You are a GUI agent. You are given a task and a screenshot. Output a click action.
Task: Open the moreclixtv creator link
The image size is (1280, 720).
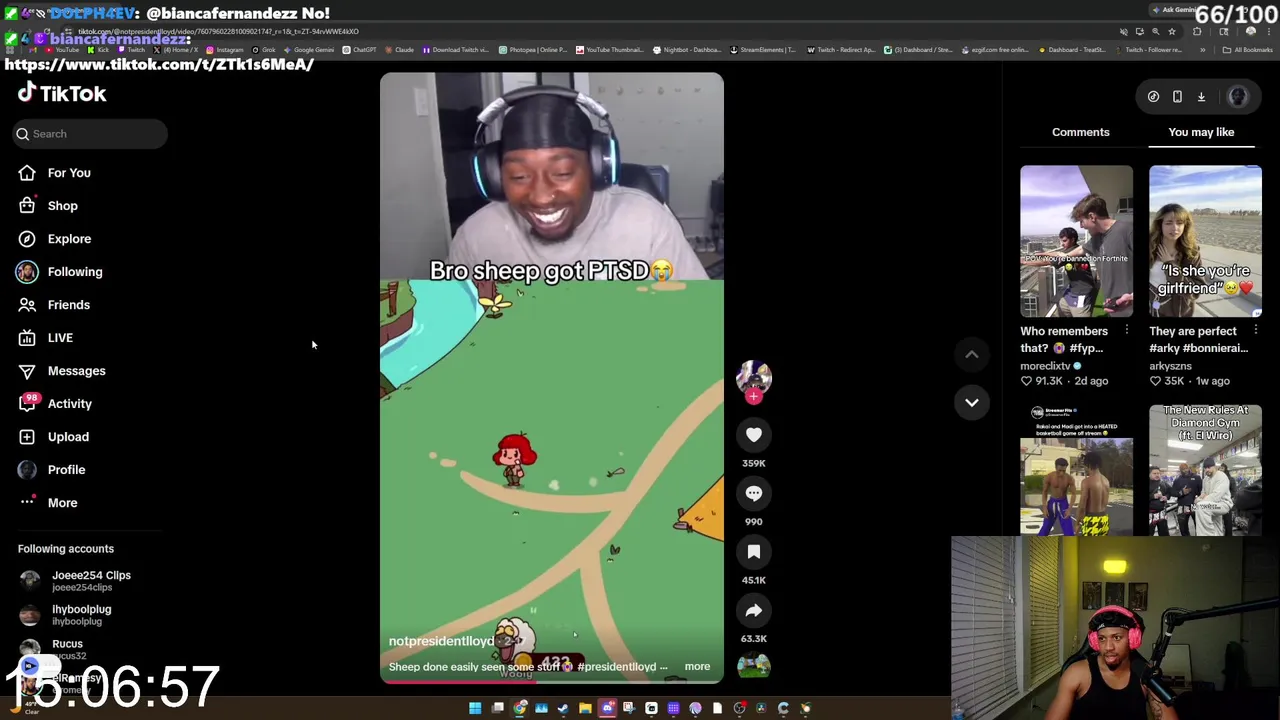click(1045, 366)
